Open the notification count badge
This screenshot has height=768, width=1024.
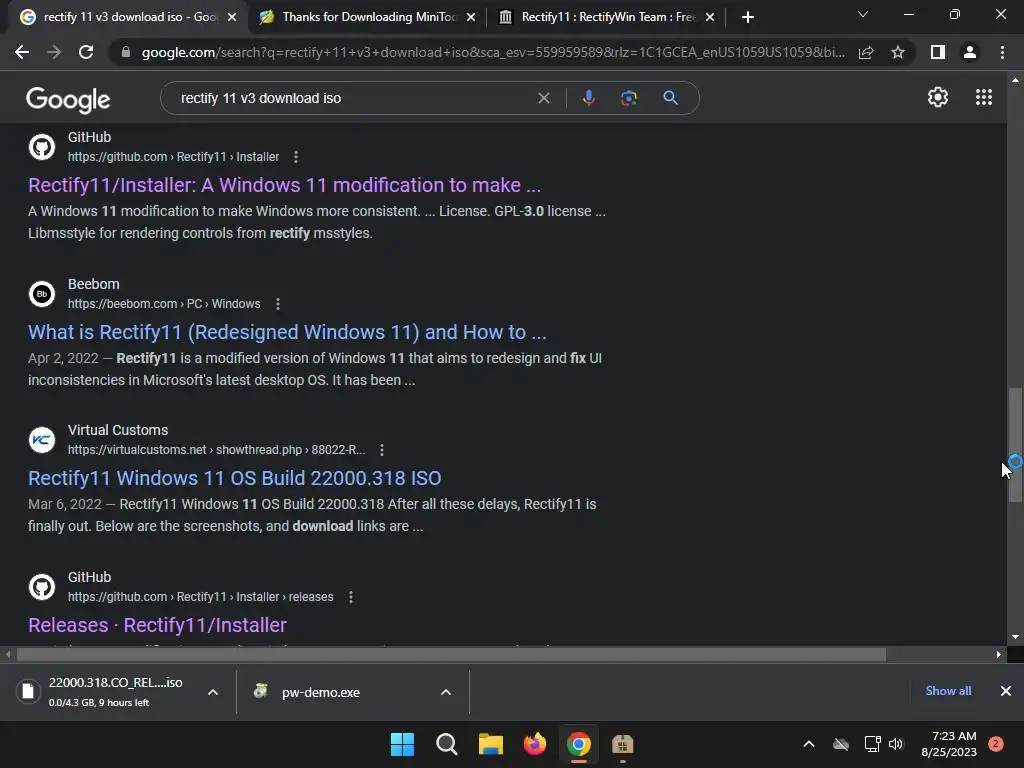pyautogui.click(x=996, y=744)
